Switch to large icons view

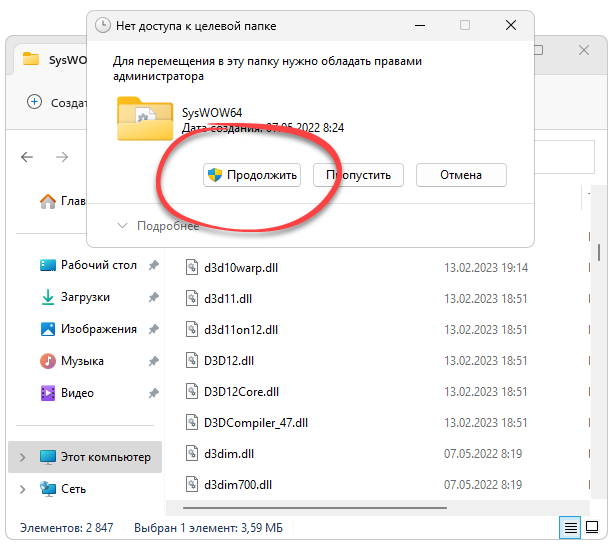592,528
